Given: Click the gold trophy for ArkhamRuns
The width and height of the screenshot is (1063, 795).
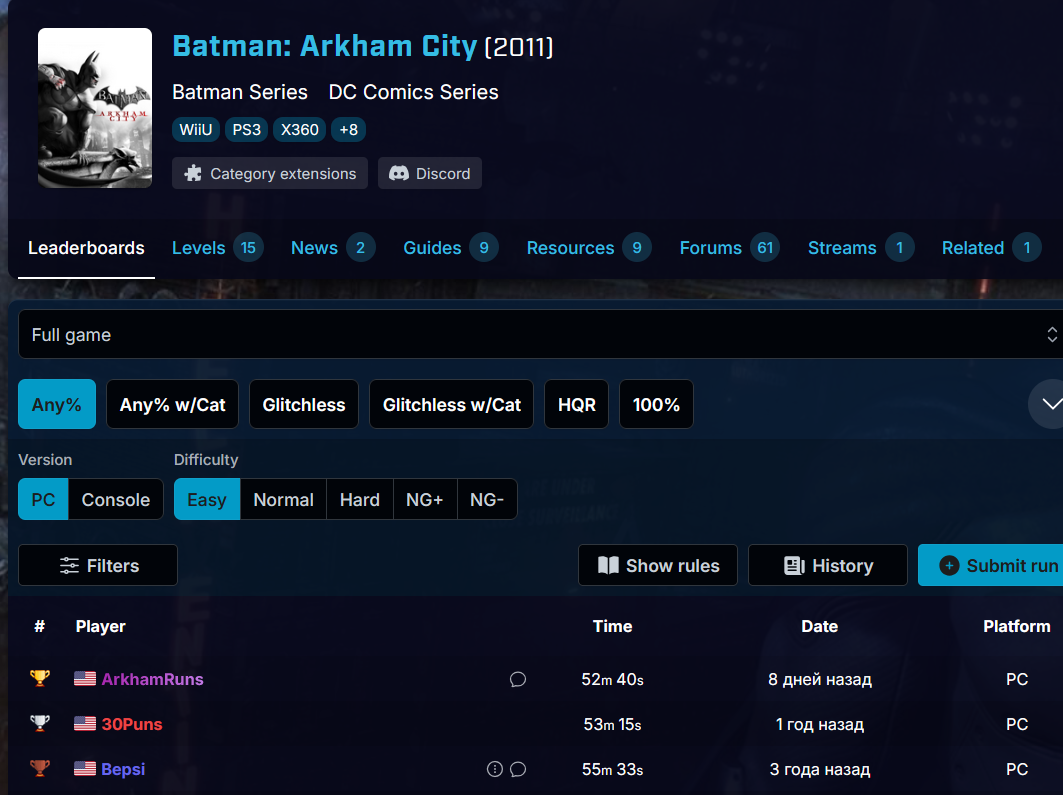Looking at the screenshot, I should (40, 678).
